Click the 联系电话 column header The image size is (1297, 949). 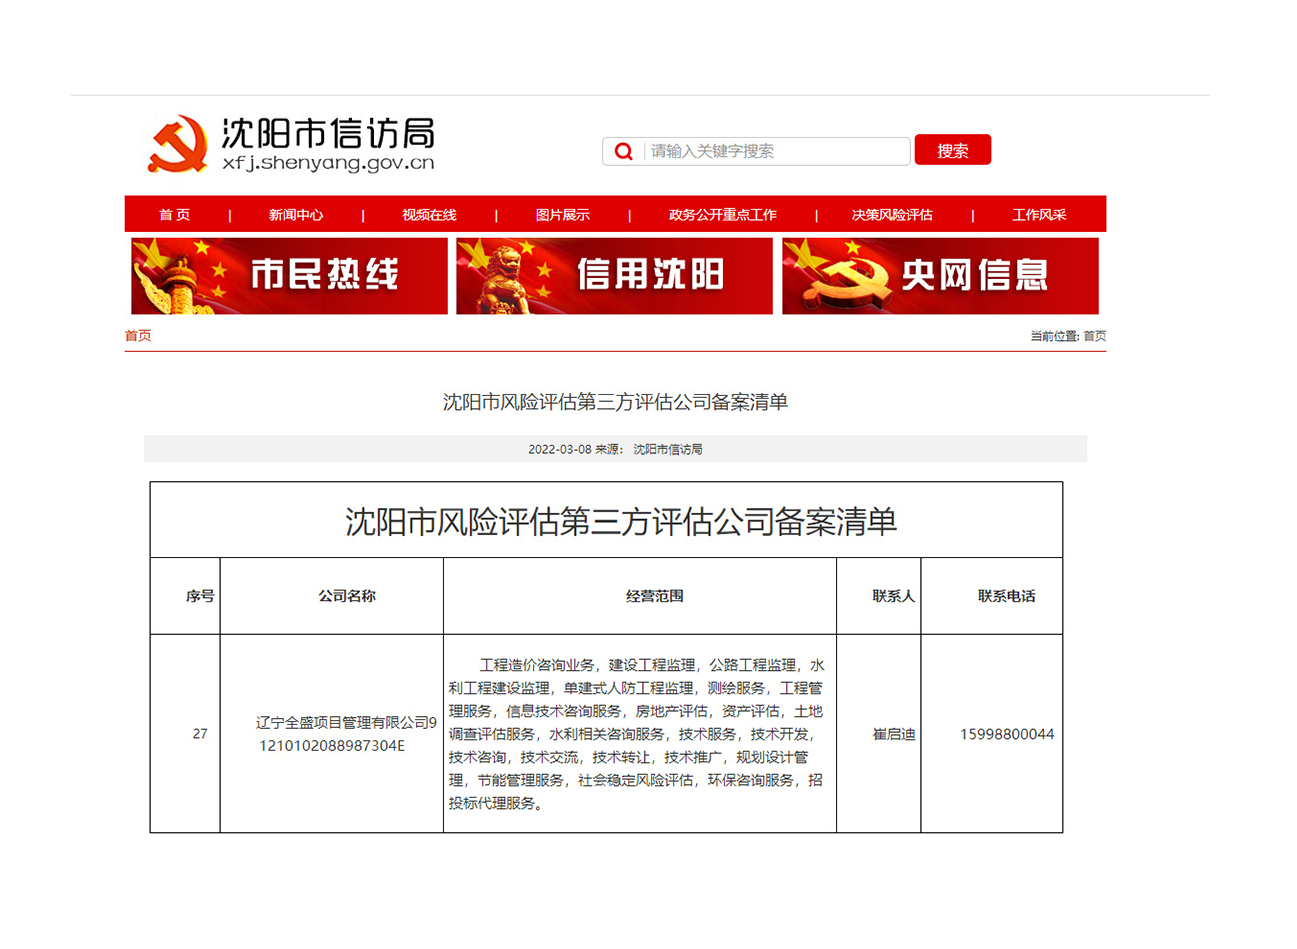click(1006, 596)
